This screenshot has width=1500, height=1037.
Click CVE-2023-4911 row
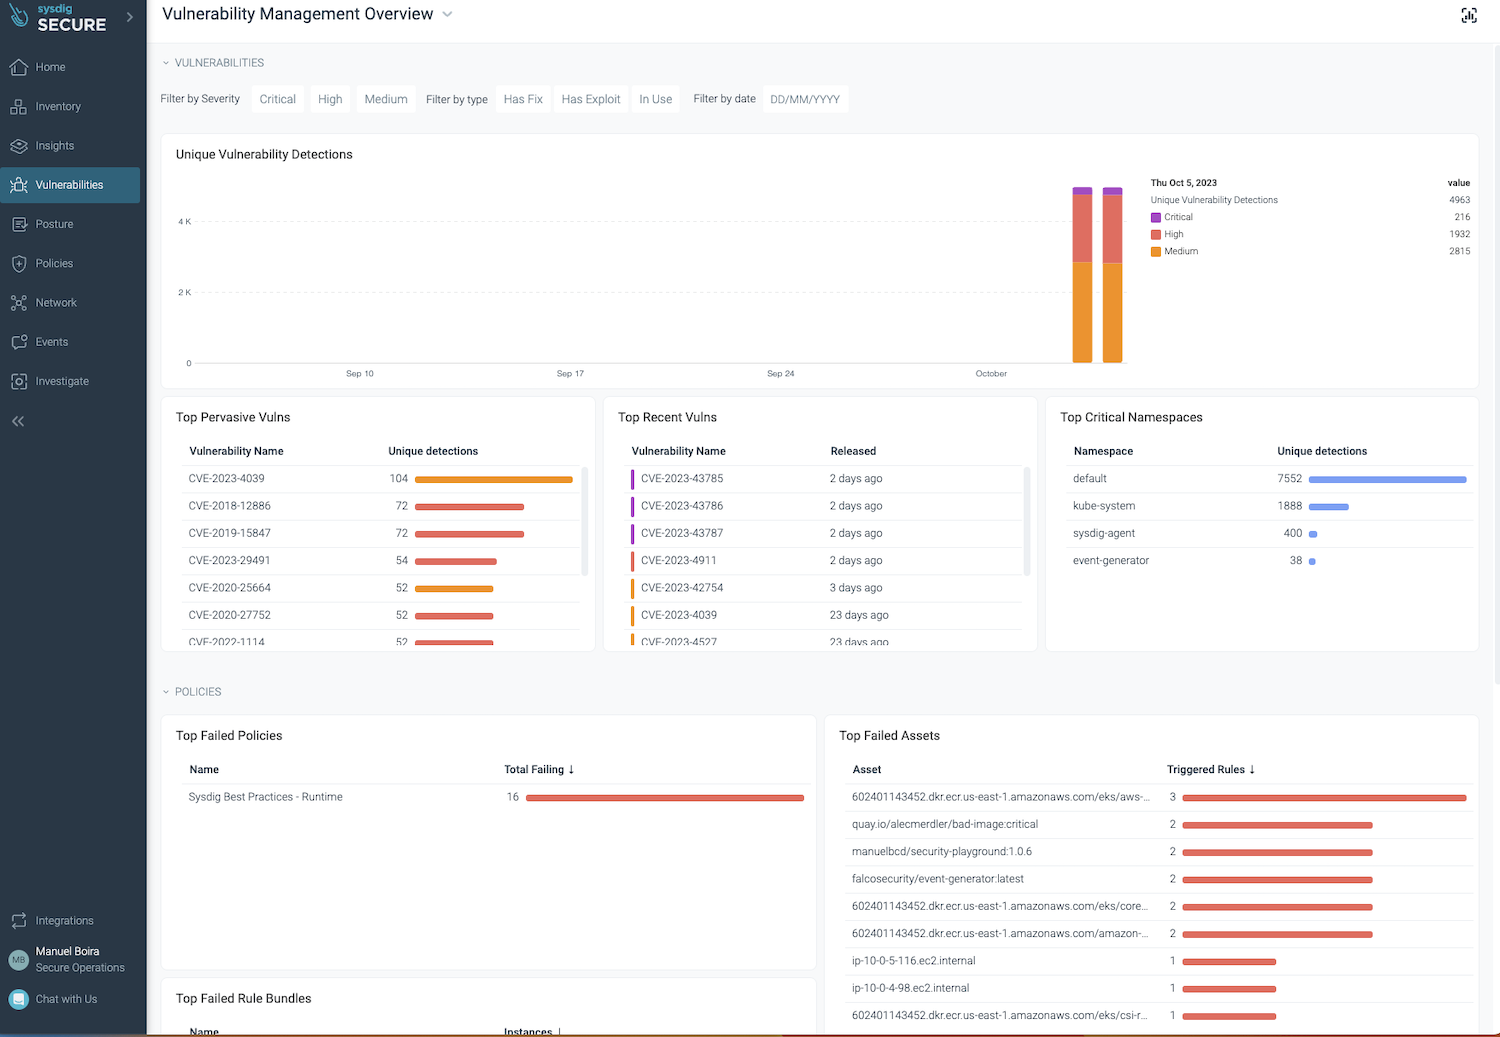tap(825, 561)
